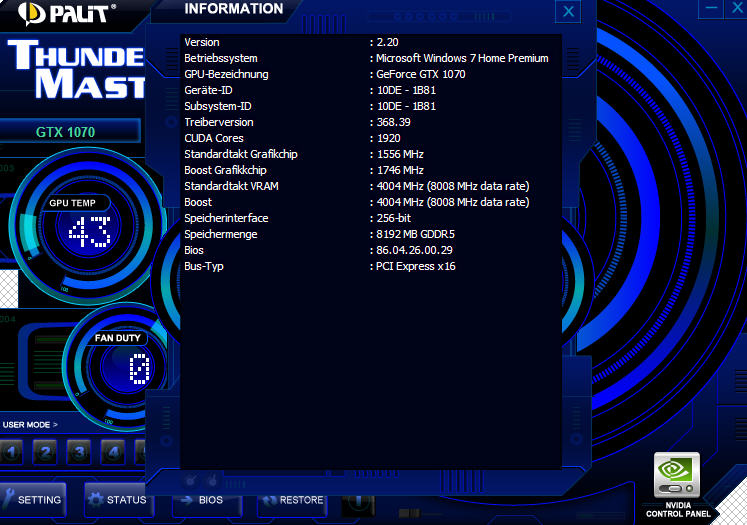Click the Palit logo
Viewport: 747px width, 525px height.
point(67,14)
